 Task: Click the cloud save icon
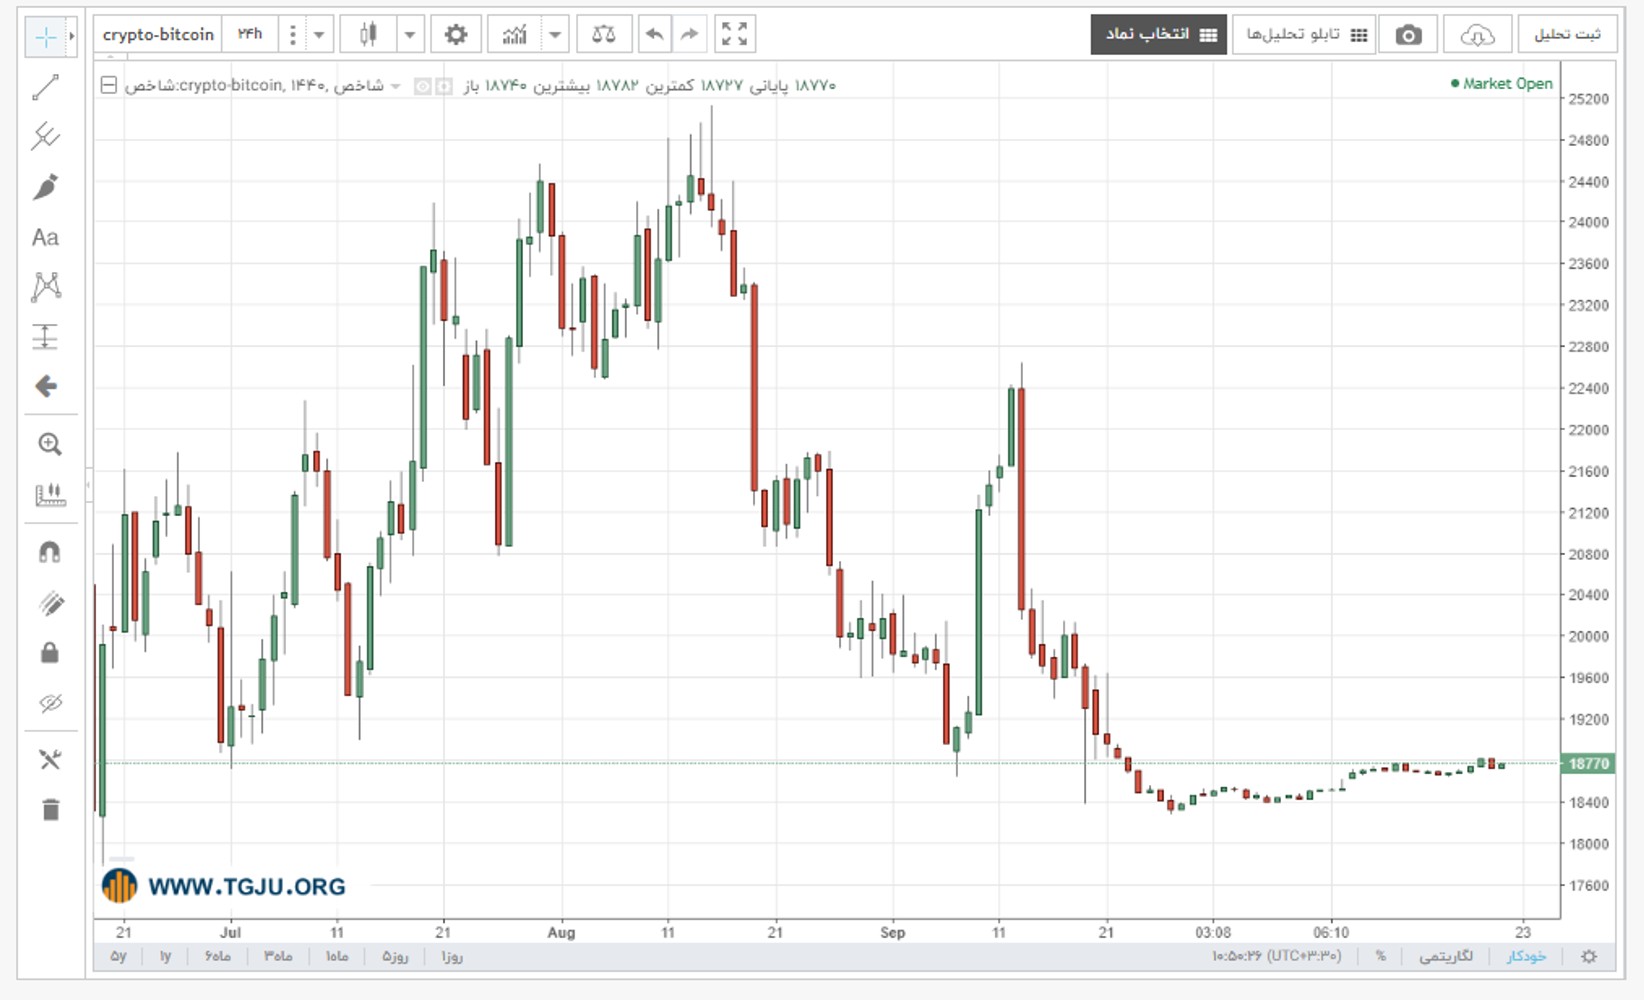1478,35
